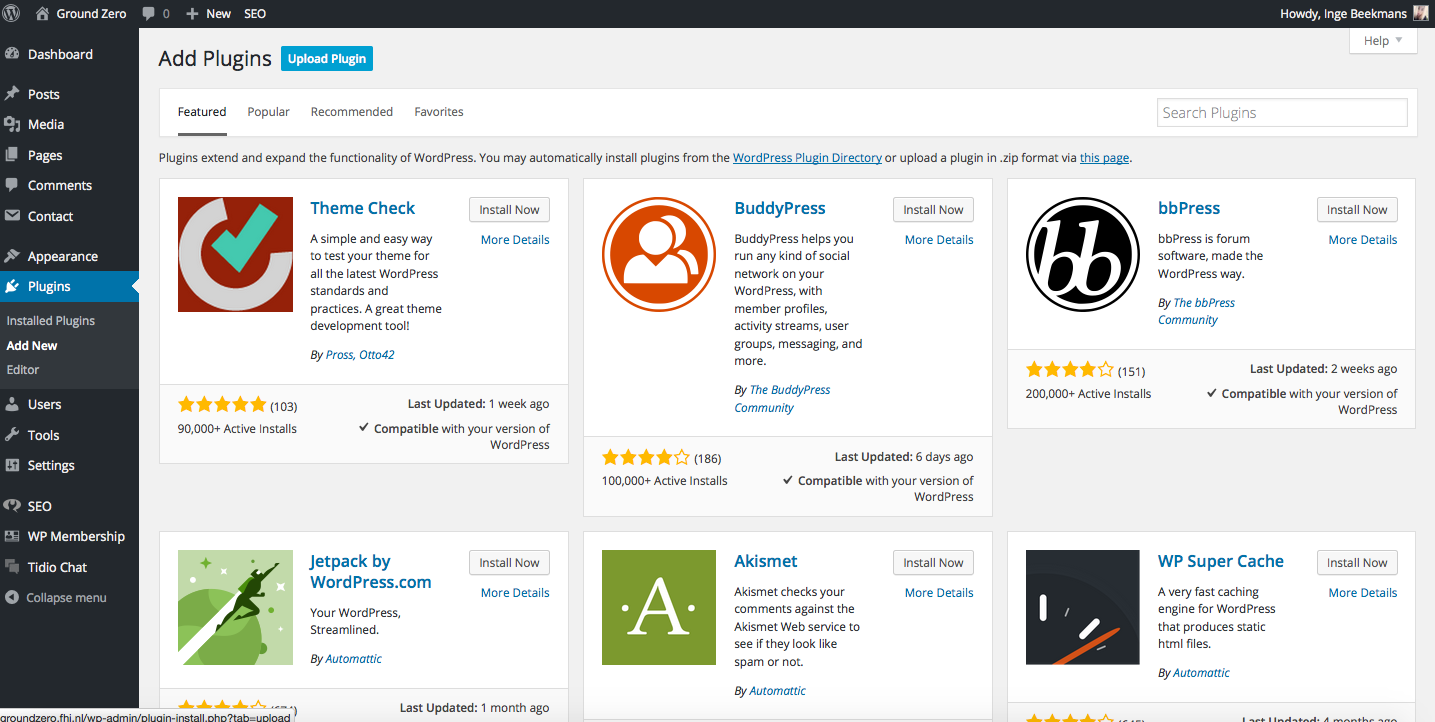Open the Theme Check title link
1435x722 pixels.
pyautogui.click(x=362, y=208)
